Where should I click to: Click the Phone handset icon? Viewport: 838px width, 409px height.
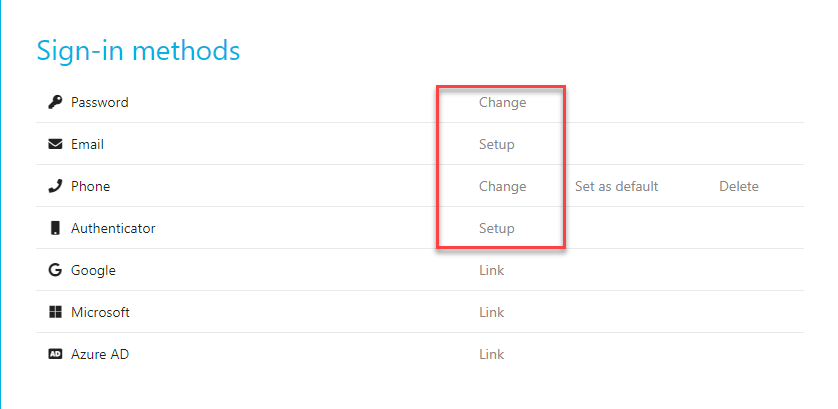(x=55, y=186)
